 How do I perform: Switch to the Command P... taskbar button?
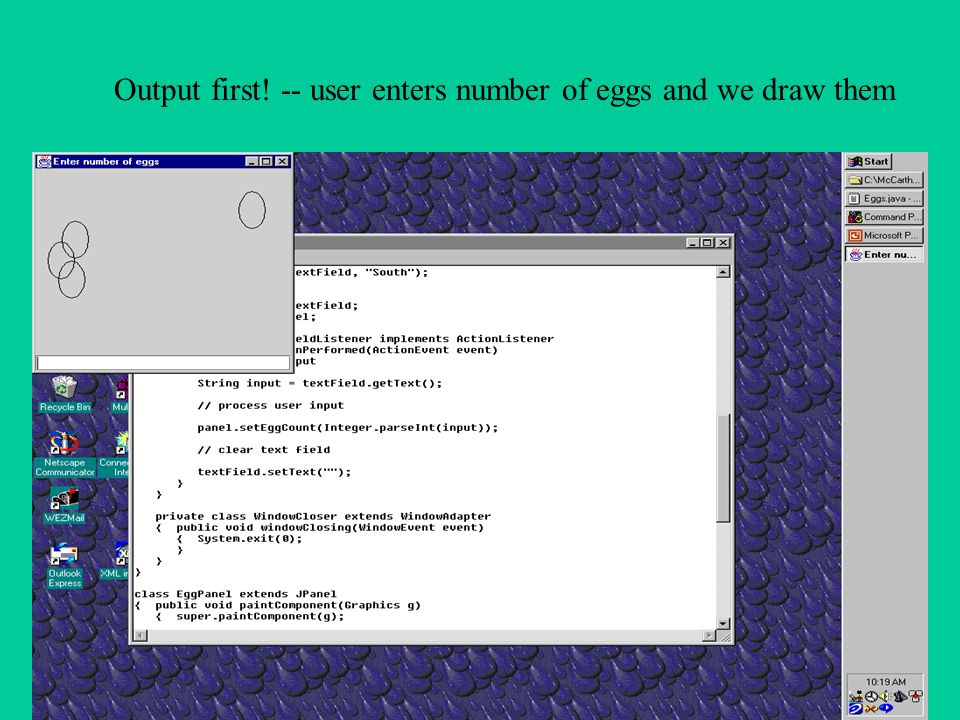coord(884,217)
